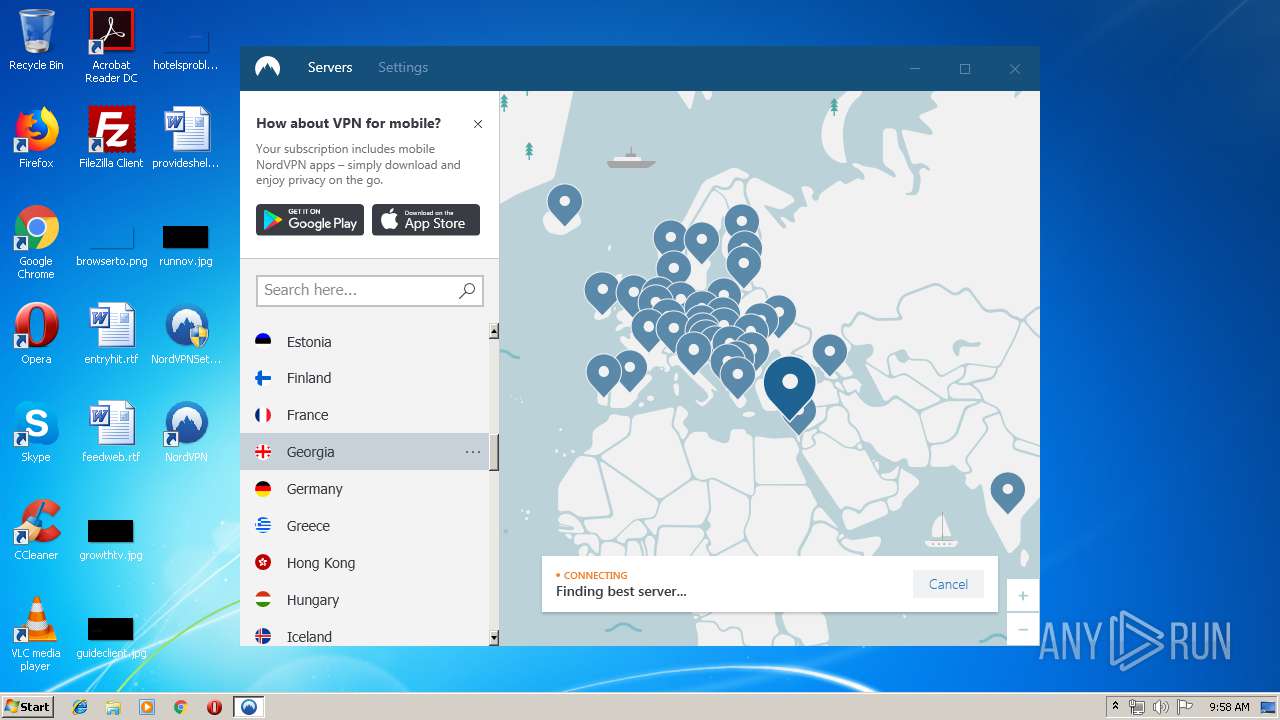Click the Windows Start button
Image resolution: width=1280 pixels, height=720 pixels.
[27, 706]
